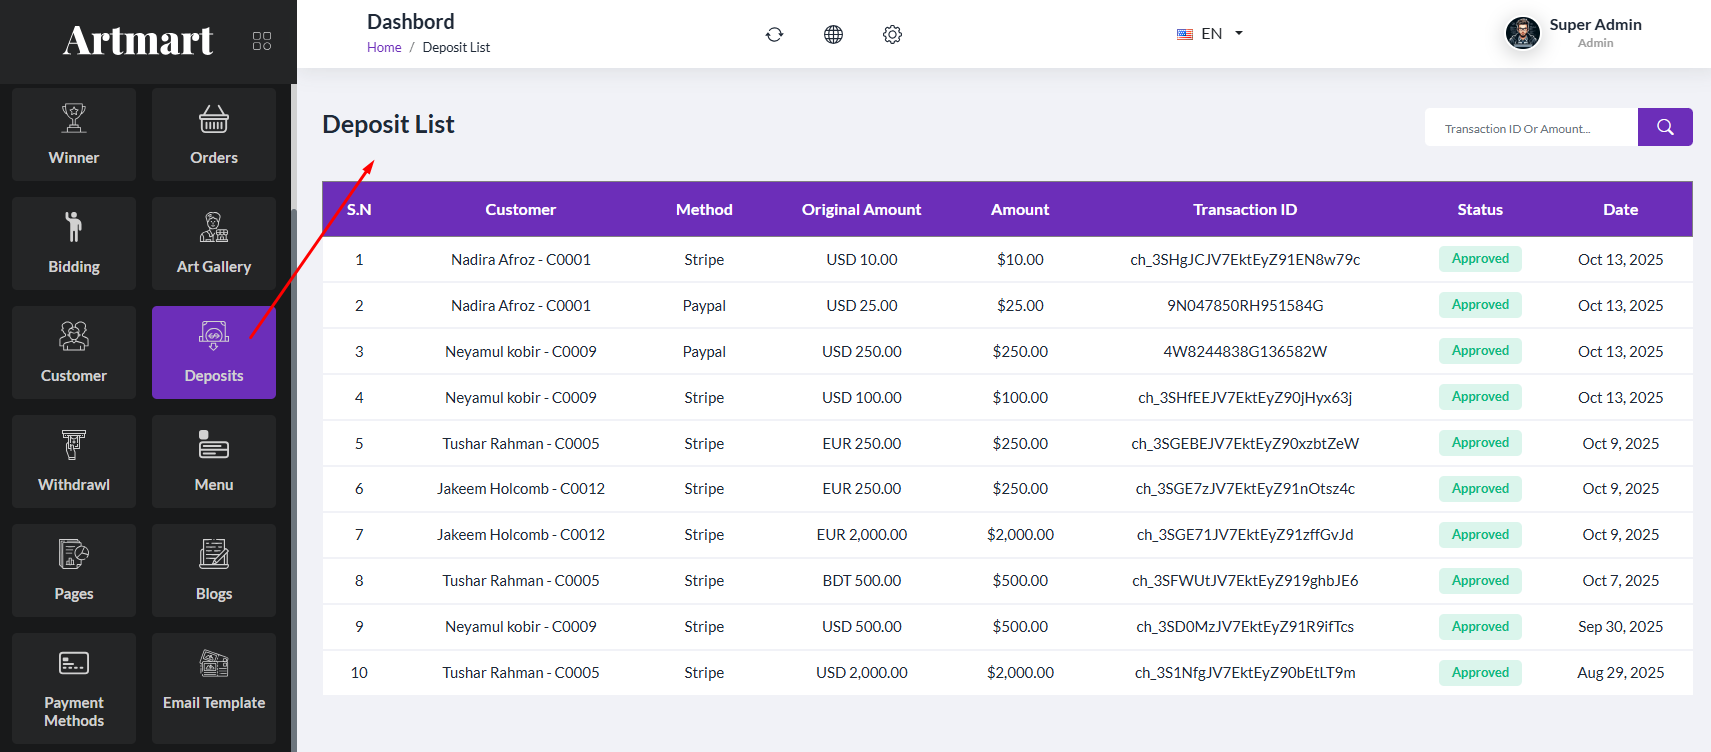Open Payment Methods in sidebar
Image resolution: width=1711 pixels, height=752 pixels.
74,688
